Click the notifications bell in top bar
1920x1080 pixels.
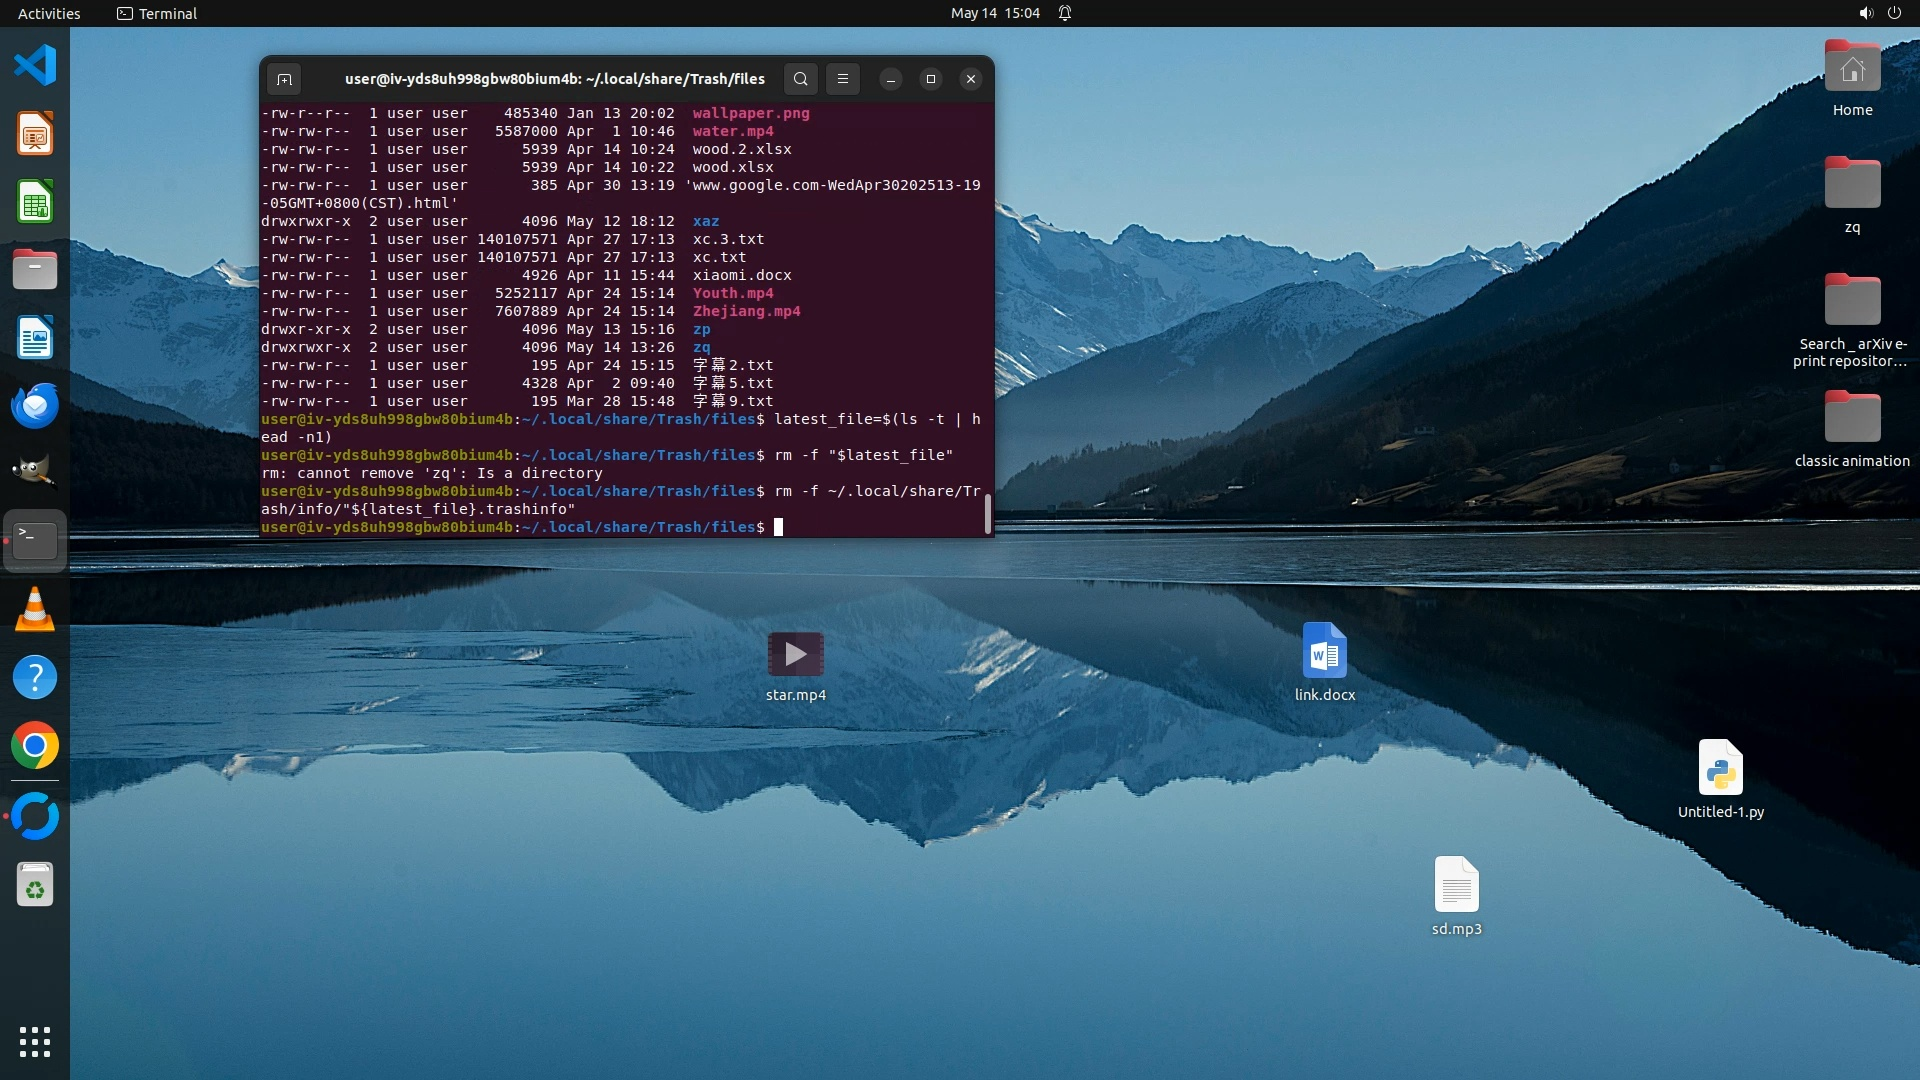coord(1065,13)
